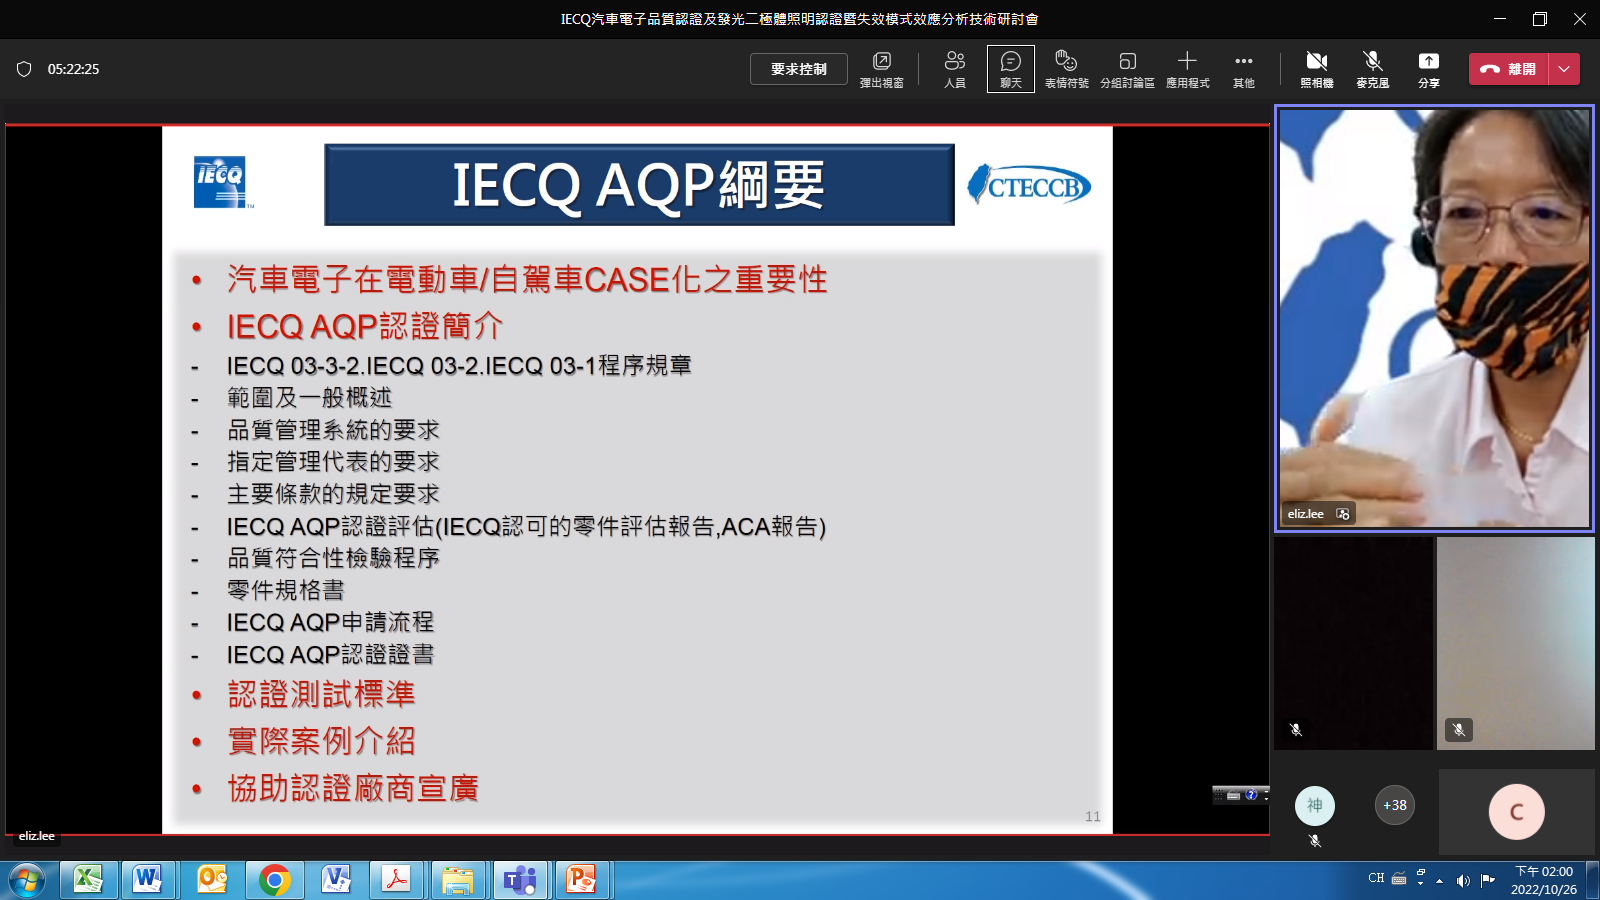The height and width of the screenshot is (900, 1600).
Task: Select the light-colored muted participant video tile
Action: pos(1516,643)
